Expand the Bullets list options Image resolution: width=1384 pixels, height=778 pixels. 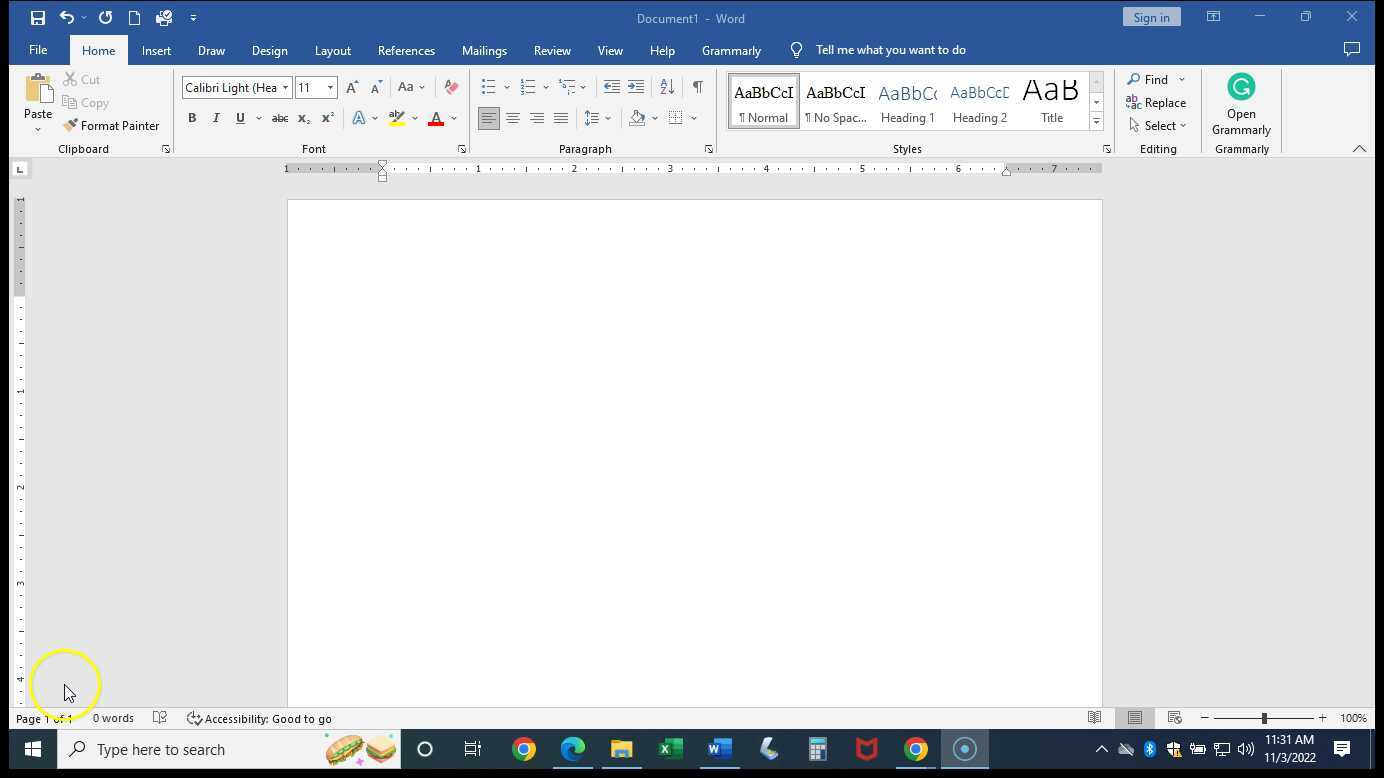click(506, 87)
